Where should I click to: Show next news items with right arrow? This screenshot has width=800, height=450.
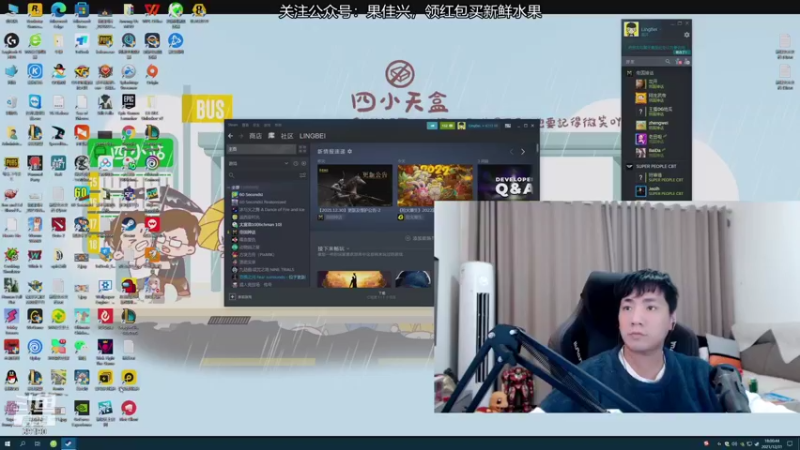[522, 152]
